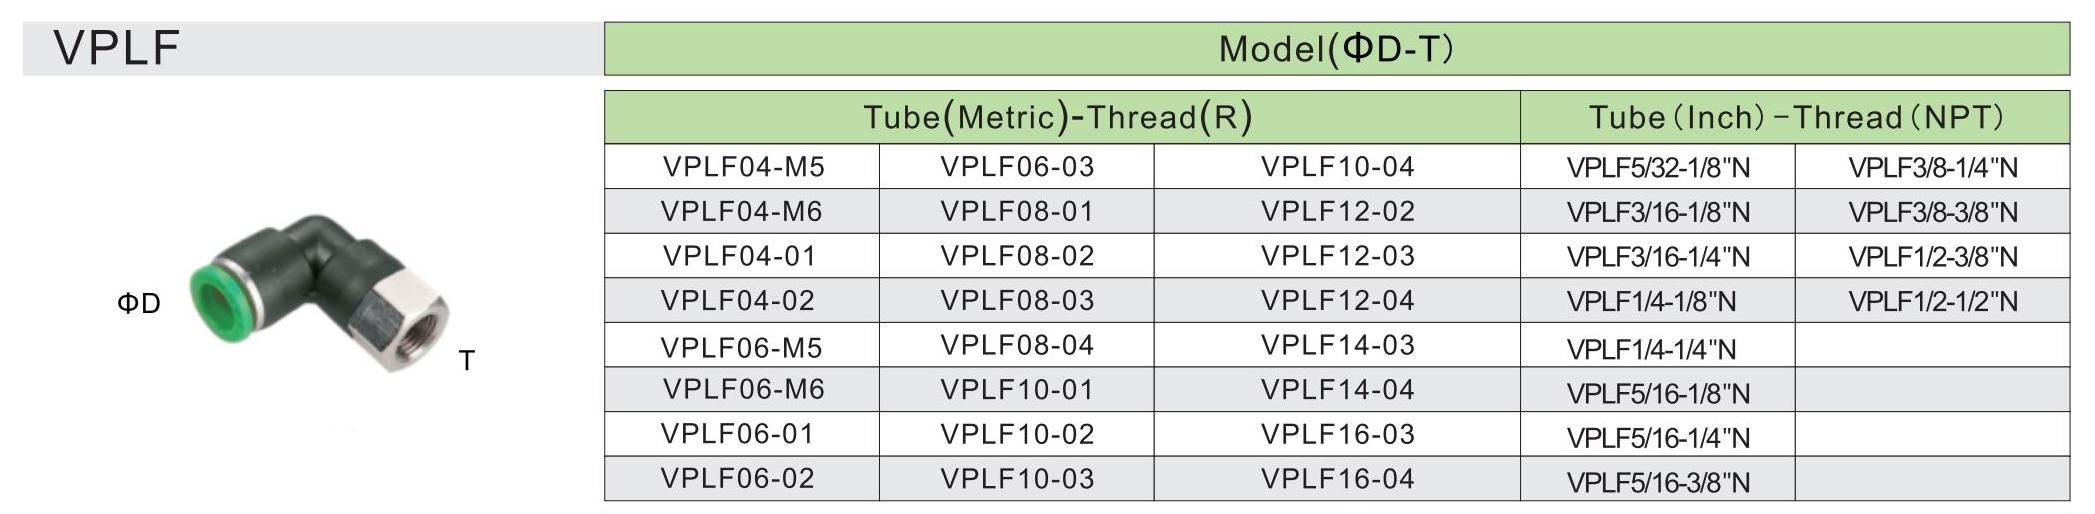Screen dimensions: 2095x514
Task: Choose model VPLF5/32-1/8"N
Action: click(x=1658, y=168)
